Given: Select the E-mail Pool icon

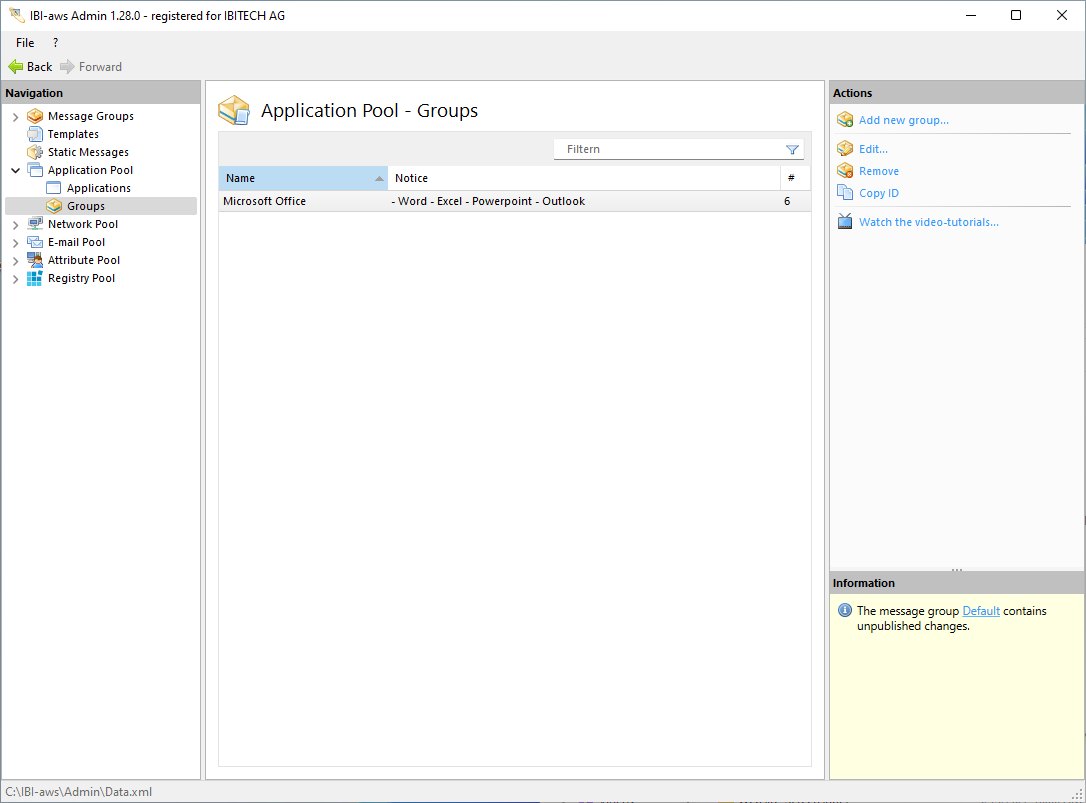Looking at the screenshot, I should pos(35,242).
